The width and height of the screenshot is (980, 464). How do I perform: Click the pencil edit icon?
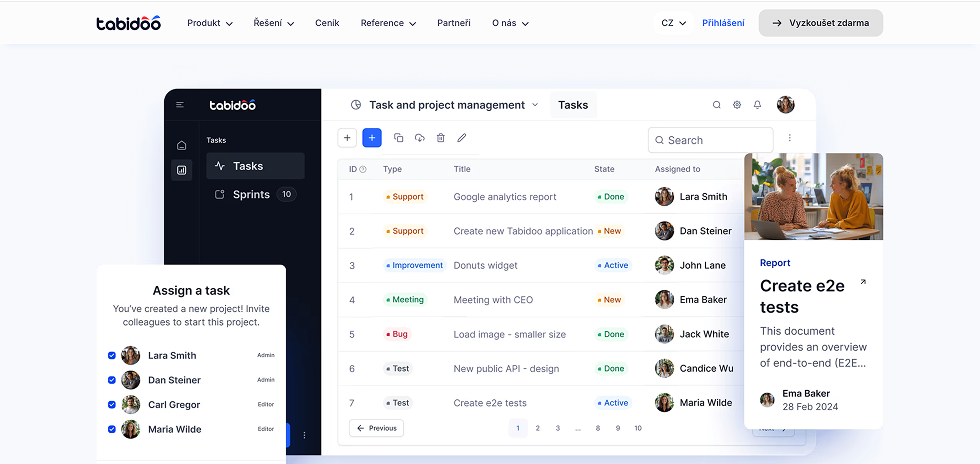point(461,138)
